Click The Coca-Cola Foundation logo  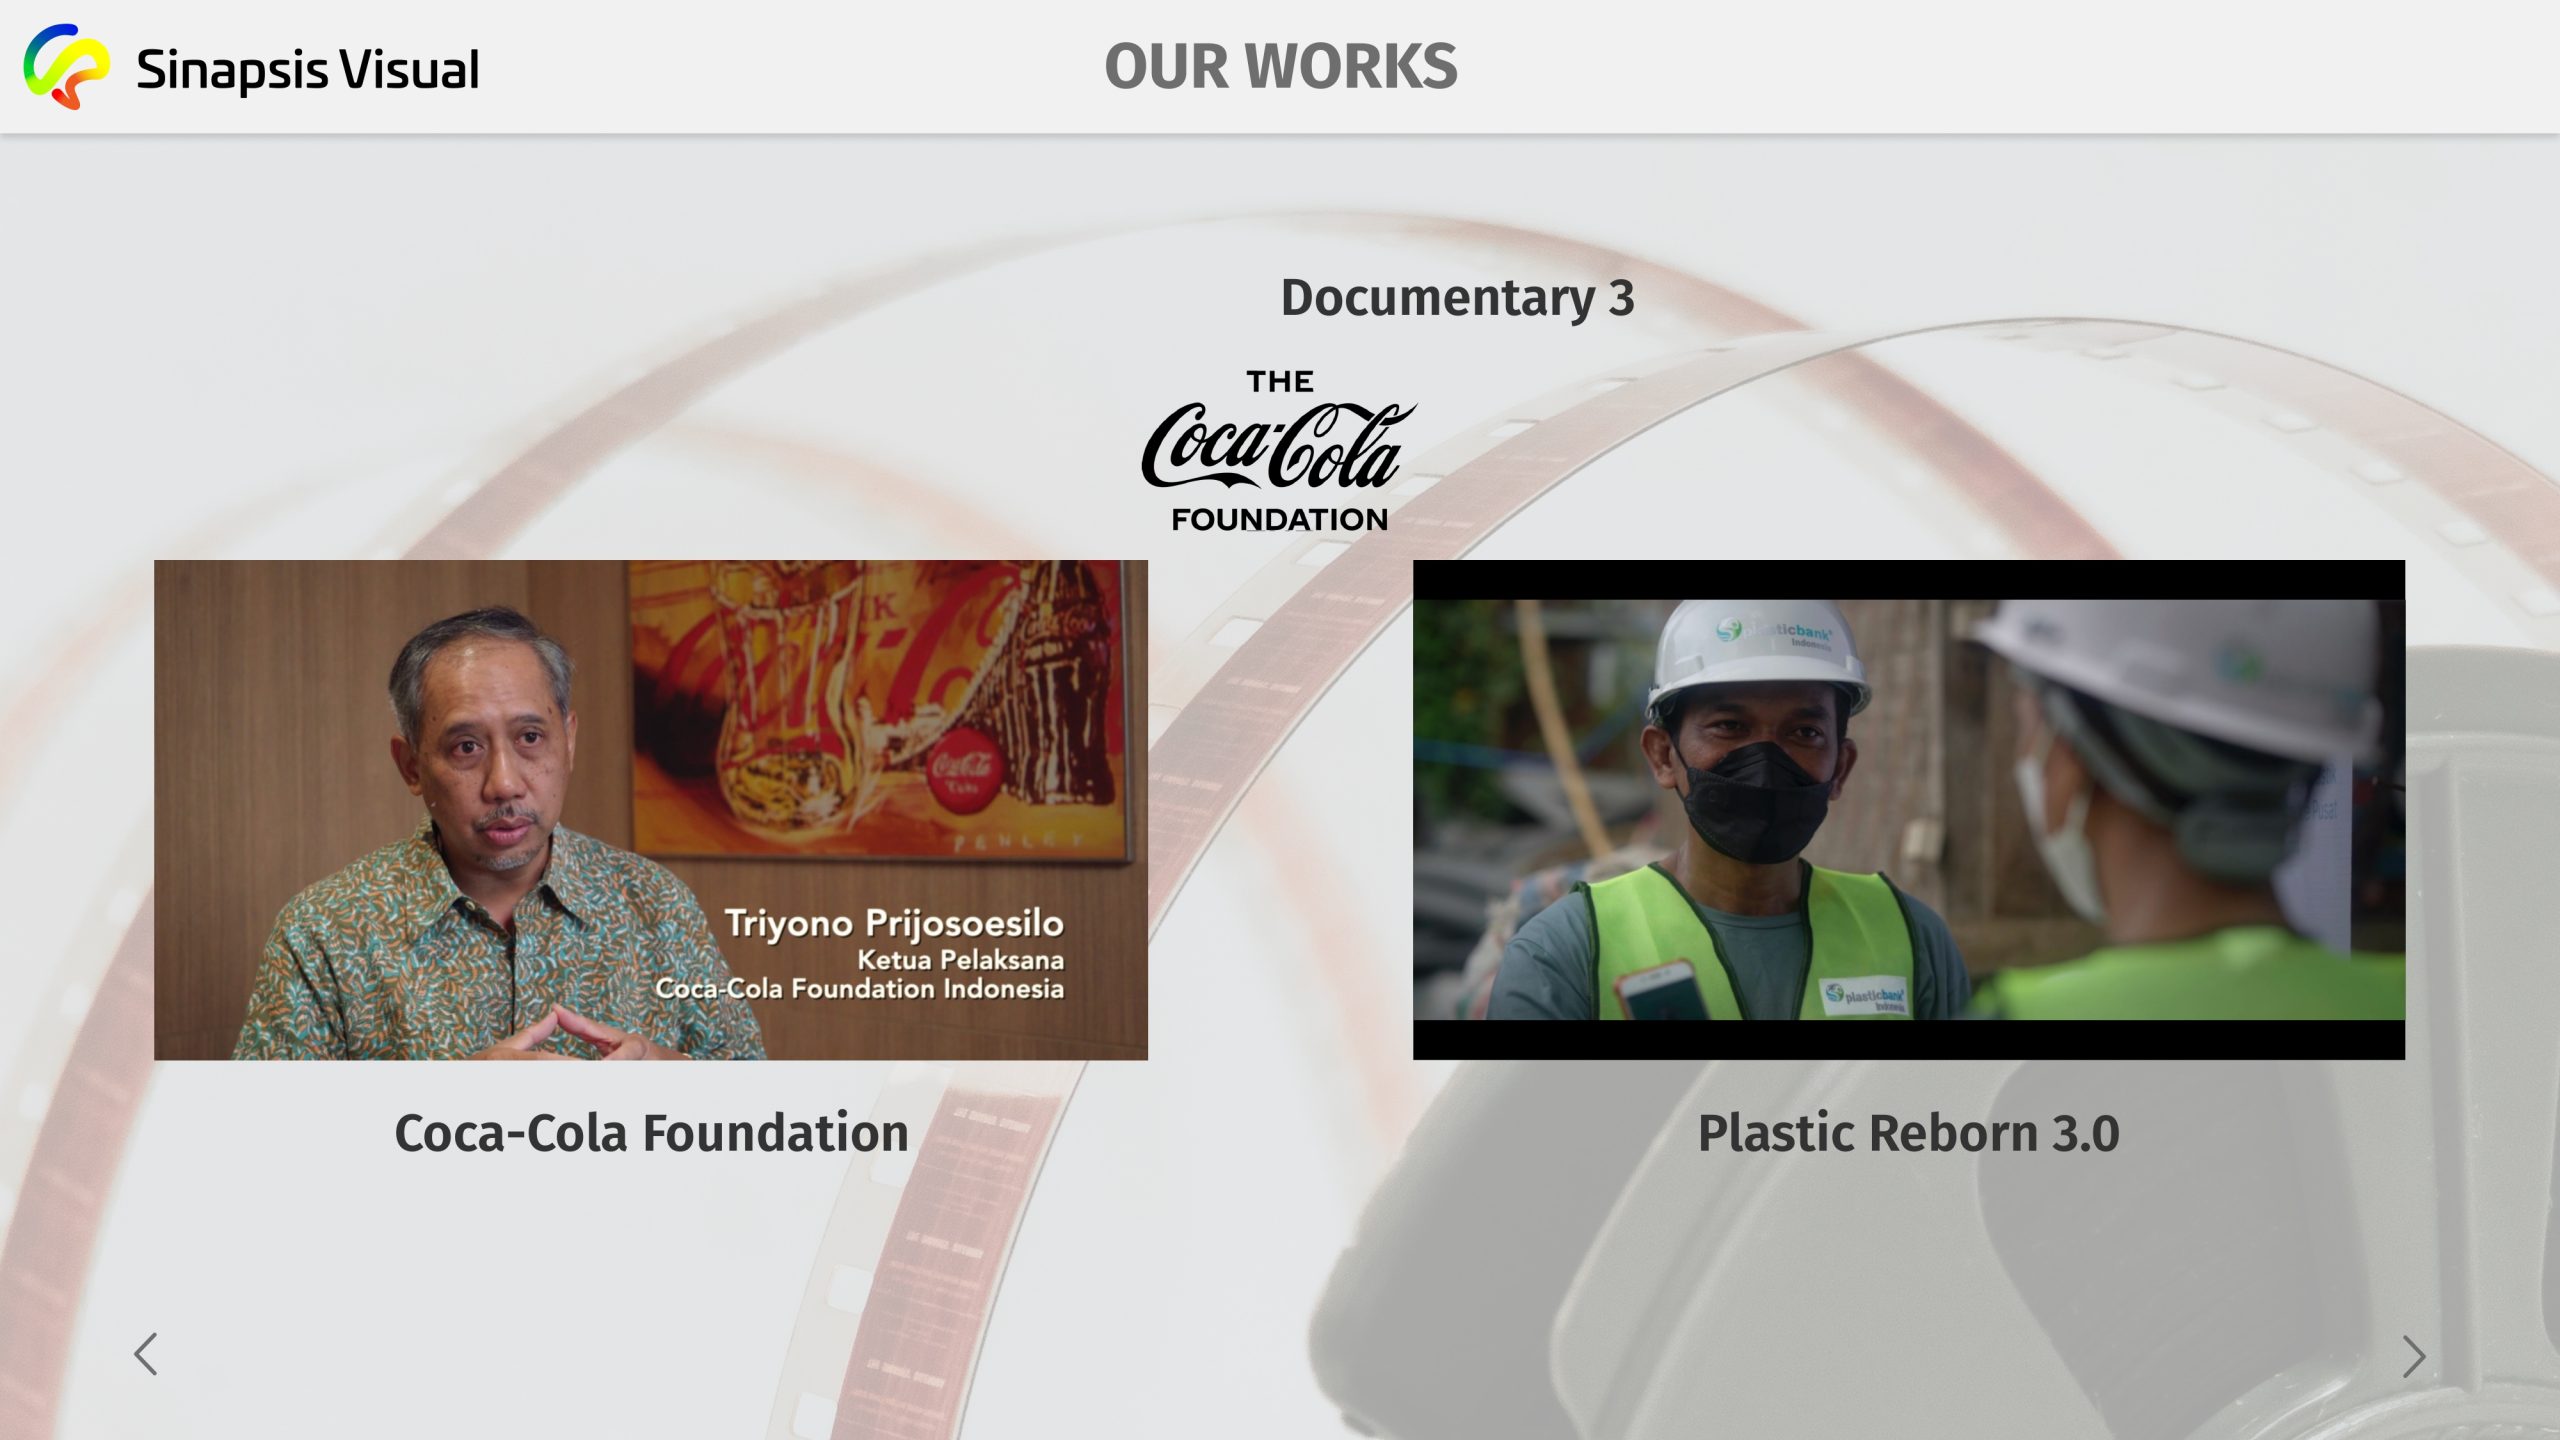pyautogui.click(x=1279, y=451)
